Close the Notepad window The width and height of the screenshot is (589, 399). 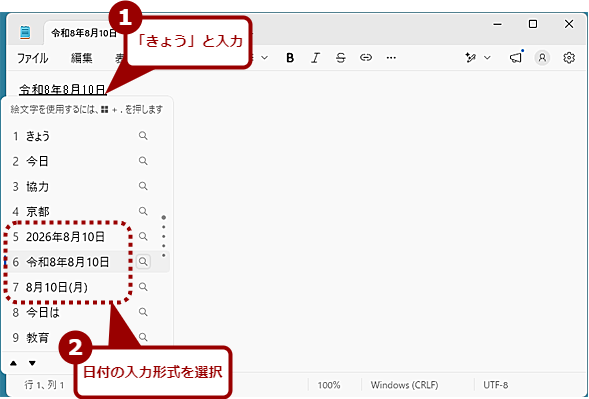pos(569,24)
